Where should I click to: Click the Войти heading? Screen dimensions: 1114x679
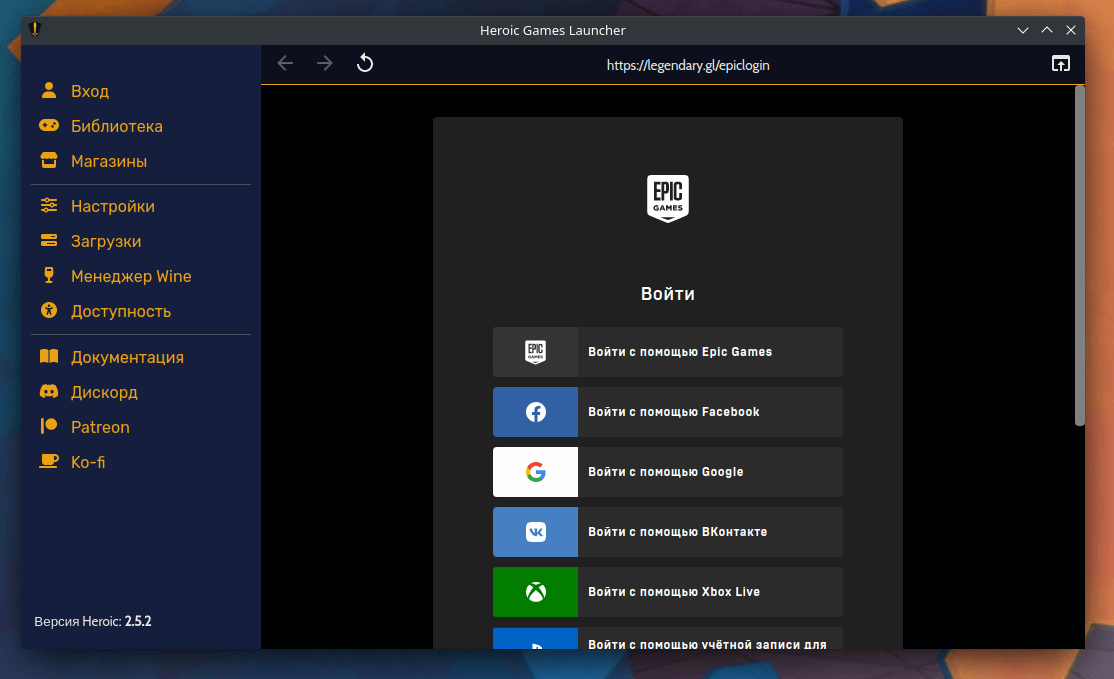(x=668, y=293)
